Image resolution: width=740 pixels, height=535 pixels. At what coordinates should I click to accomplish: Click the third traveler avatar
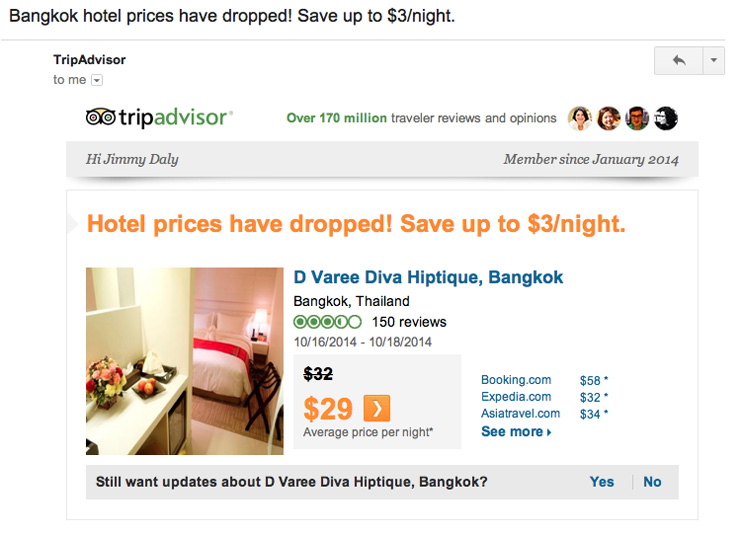637,119
